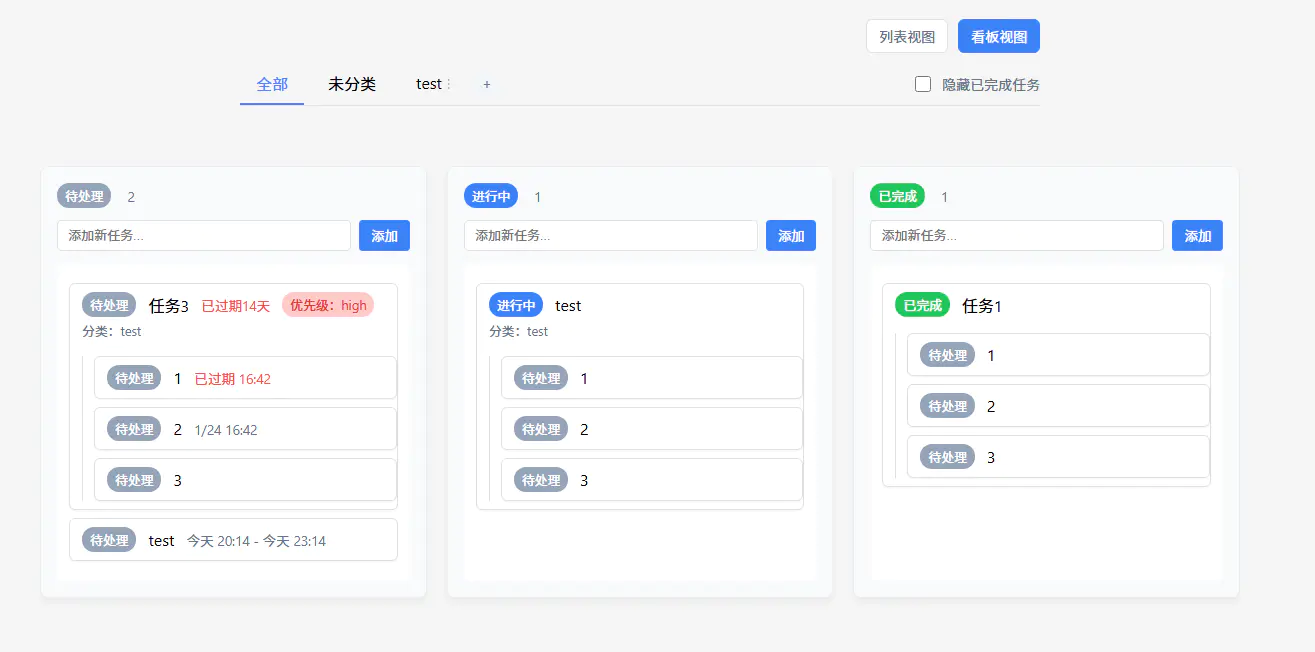This screenshot has height=652, width=1315.
Task: Select the 未分类 tab
Action: pos(352,85)
